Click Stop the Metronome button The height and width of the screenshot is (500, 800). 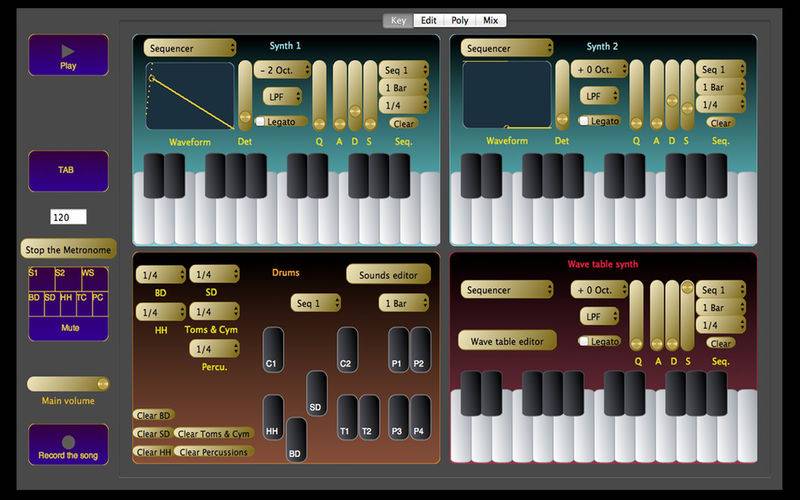click(68, 249)
